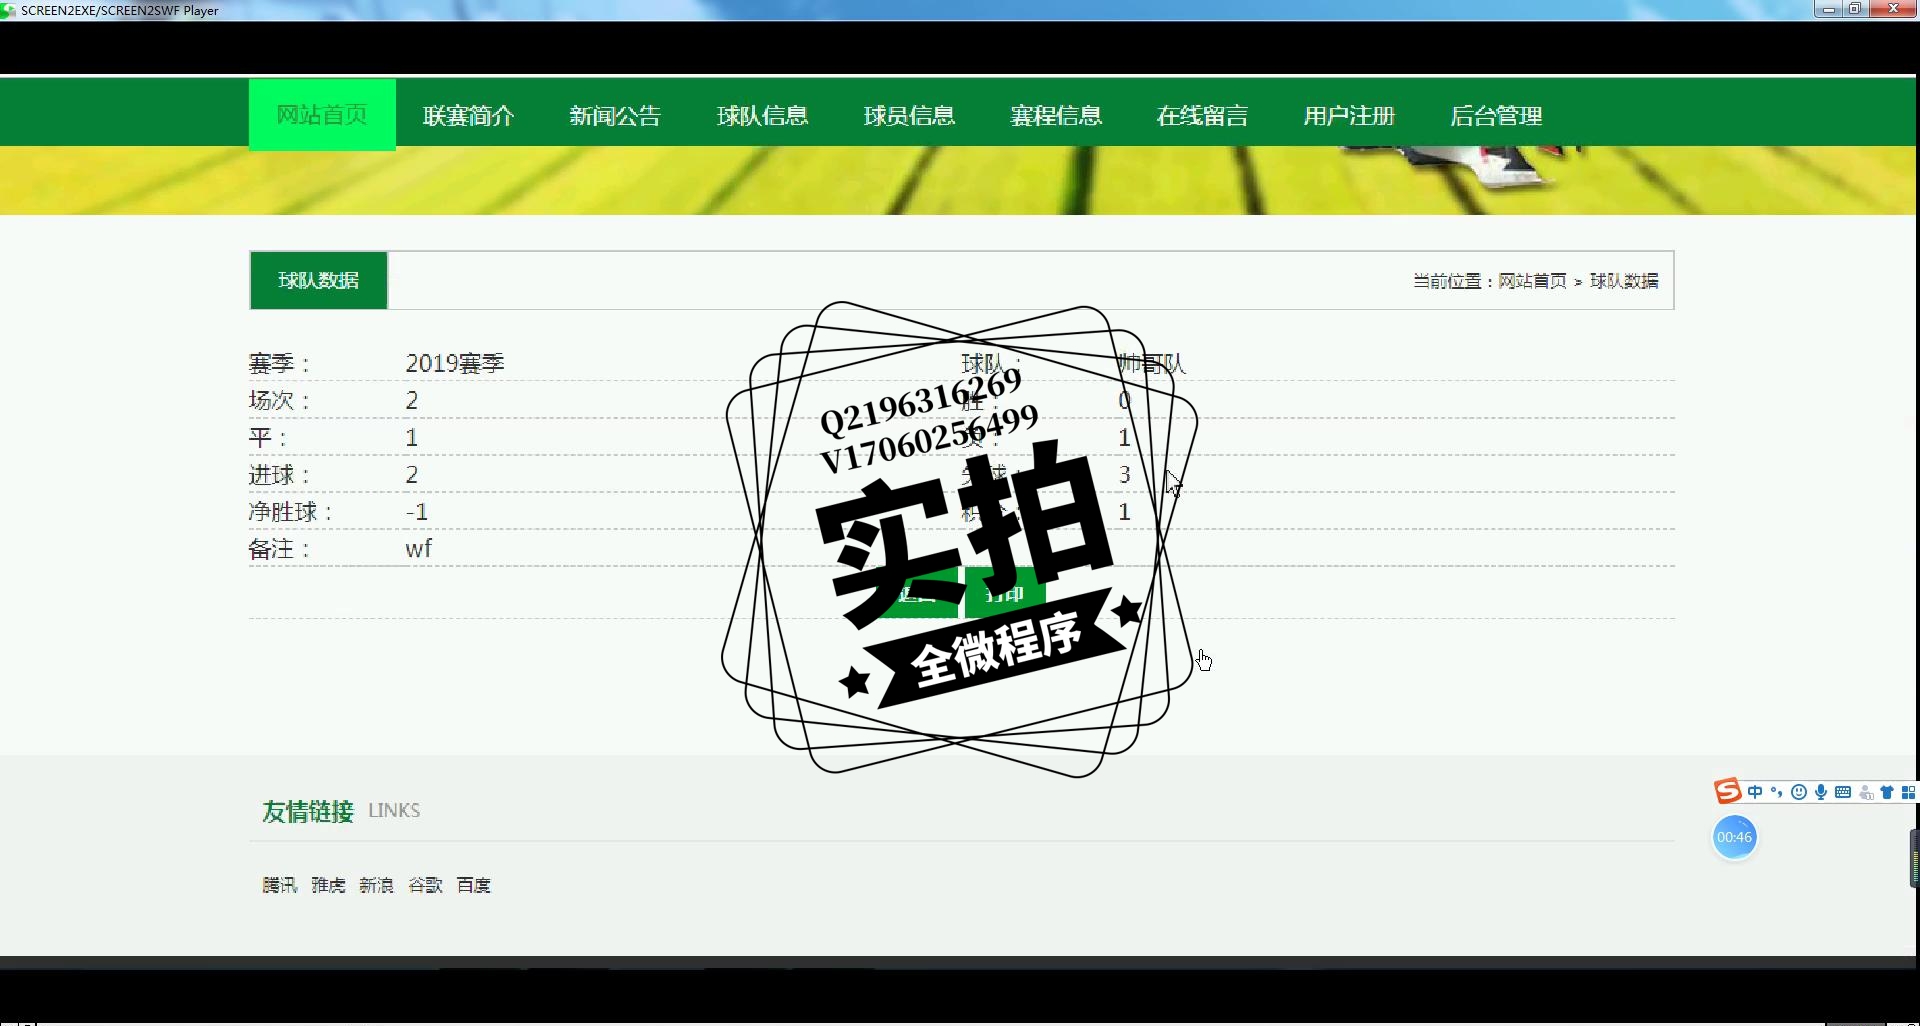Click the Sogou input method logo
The image size is (1920, 1026).
1728,792
